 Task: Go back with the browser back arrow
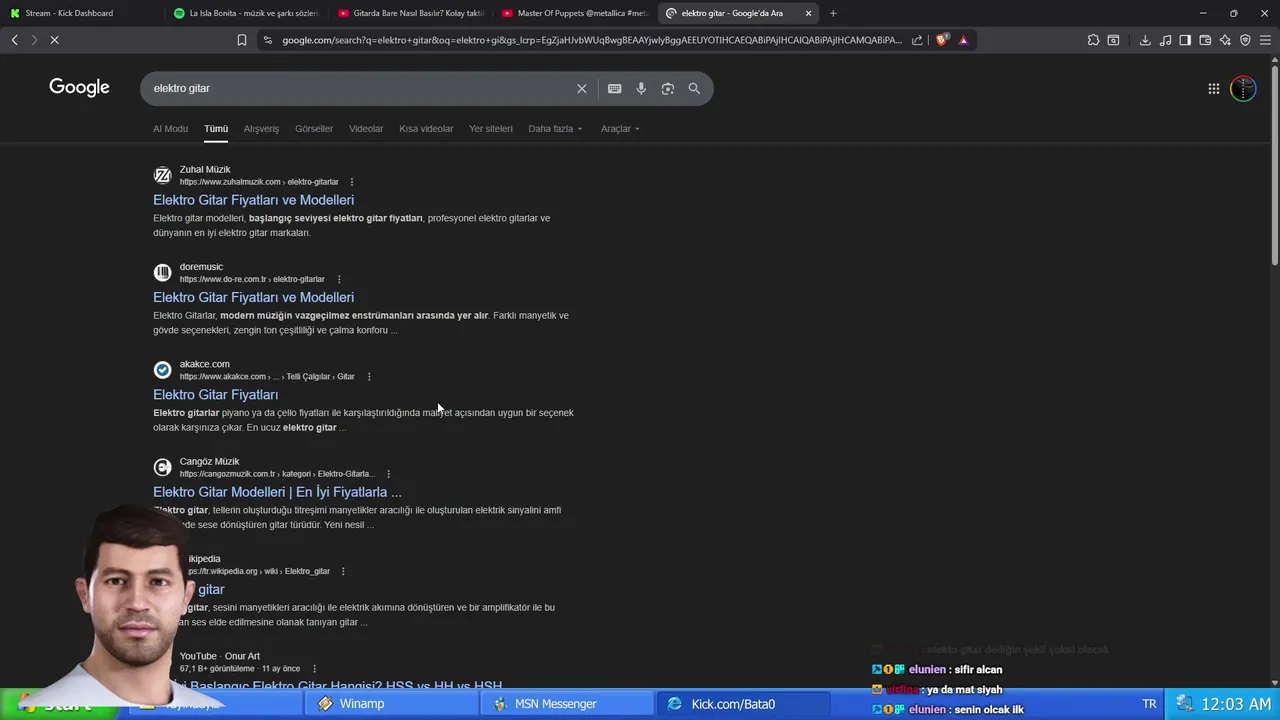point(14,40)
